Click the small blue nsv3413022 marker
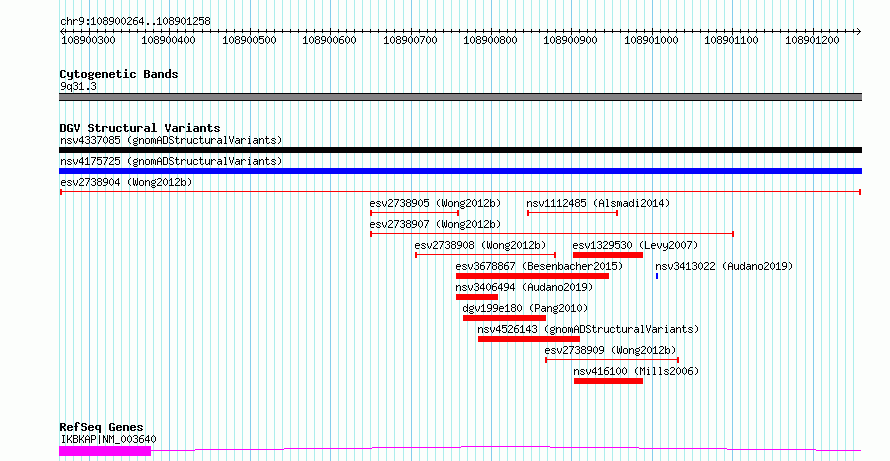890x461 pixels. [x=657, y=276]
